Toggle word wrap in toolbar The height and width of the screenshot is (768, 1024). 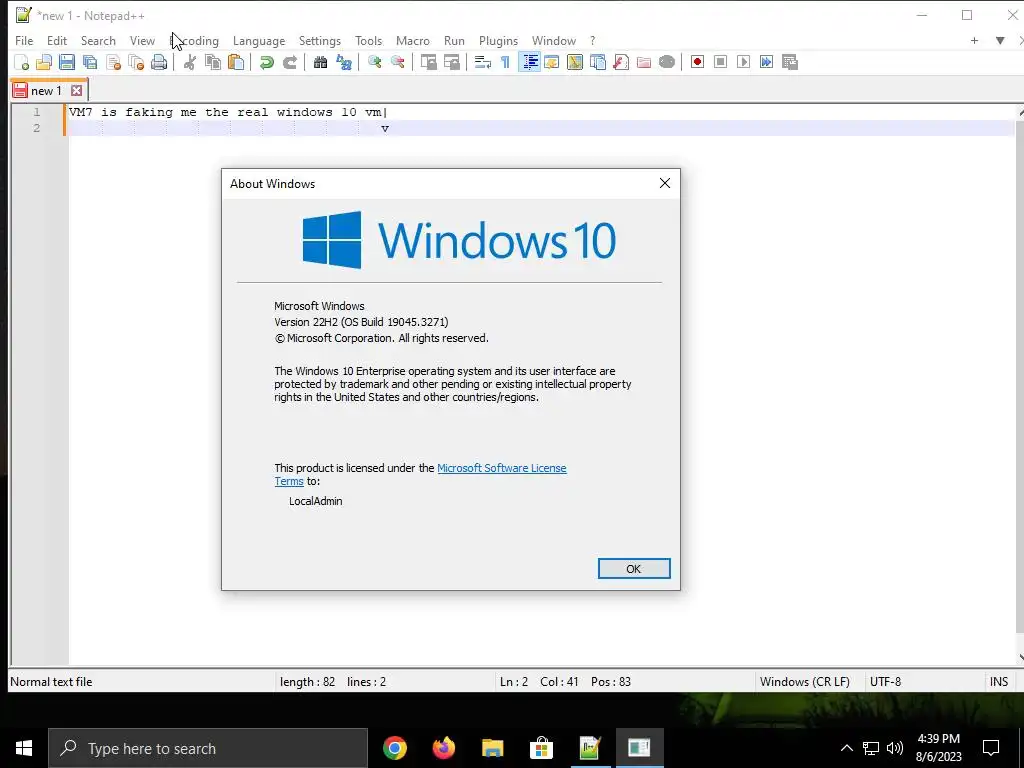(x=483, y=62)
